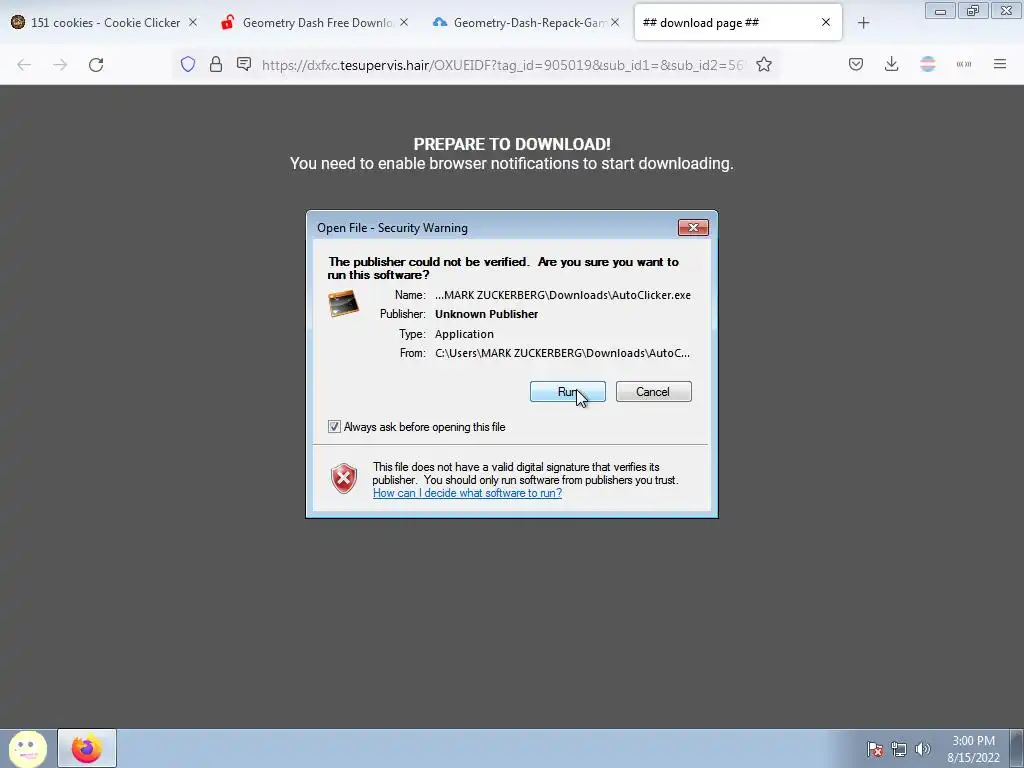
Task: Open the striped round toolbar extension icon
Action: click(928, 64)
